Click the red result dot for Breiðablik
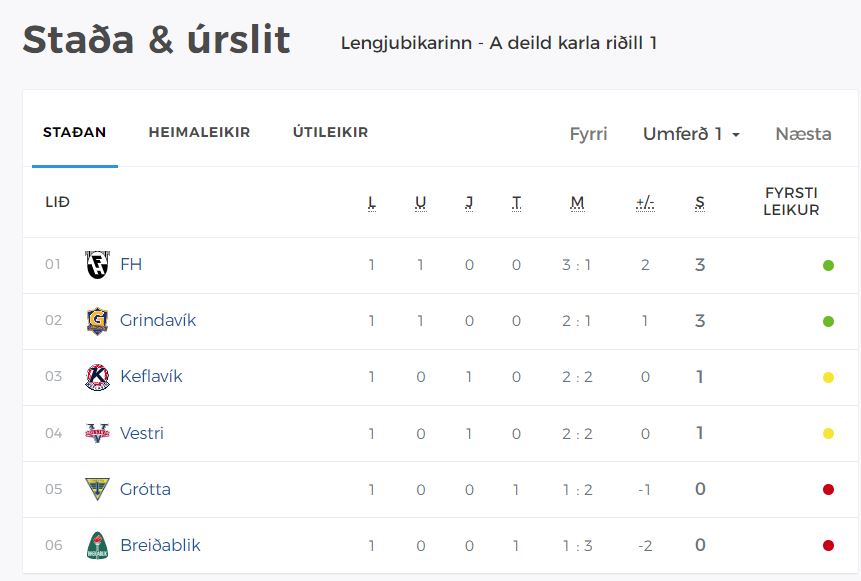861x581 pixels. tap(828, 545)
